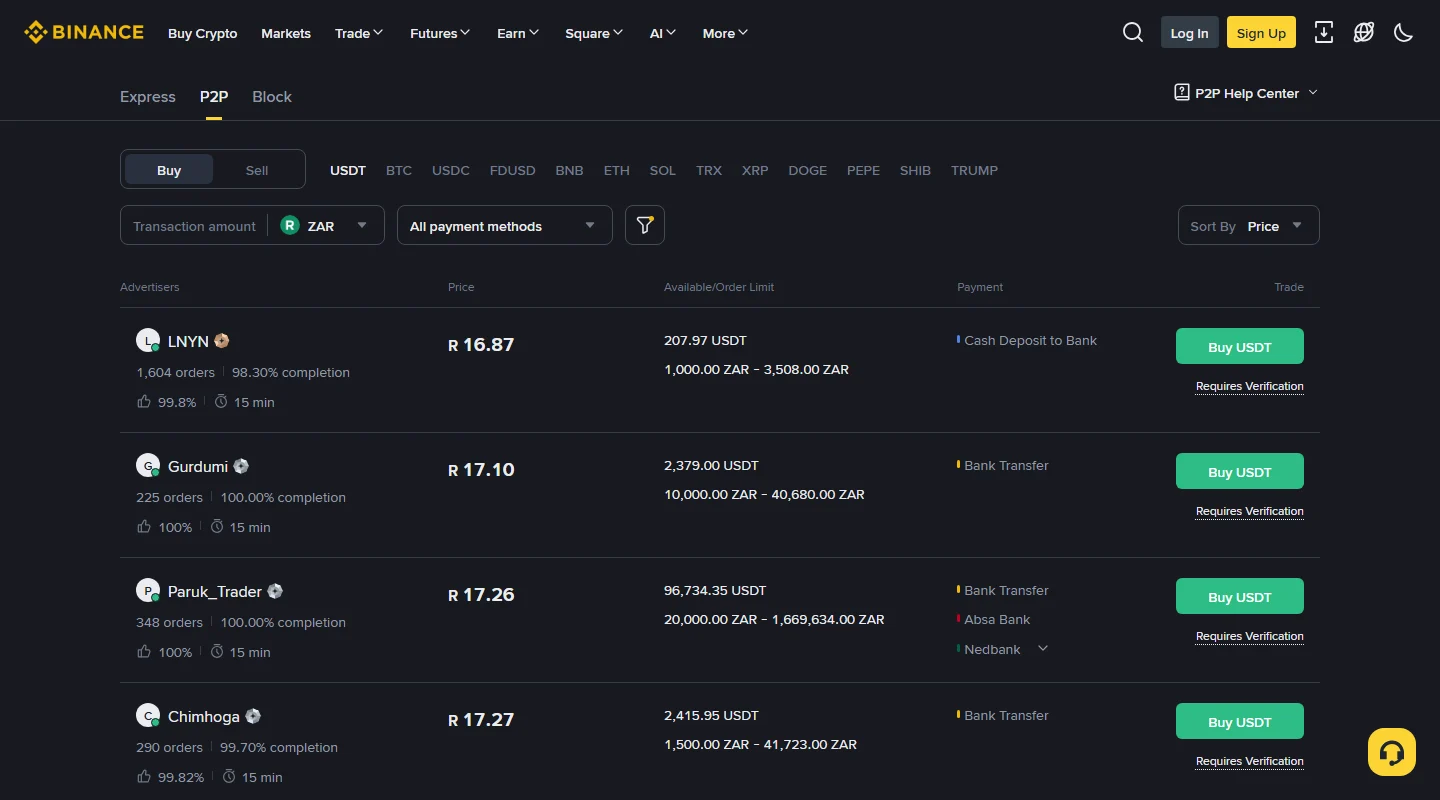Screen dimensions: 1440x800
Task: Open the Sort By Price dropdown
Action: (x=1249, y=226)
